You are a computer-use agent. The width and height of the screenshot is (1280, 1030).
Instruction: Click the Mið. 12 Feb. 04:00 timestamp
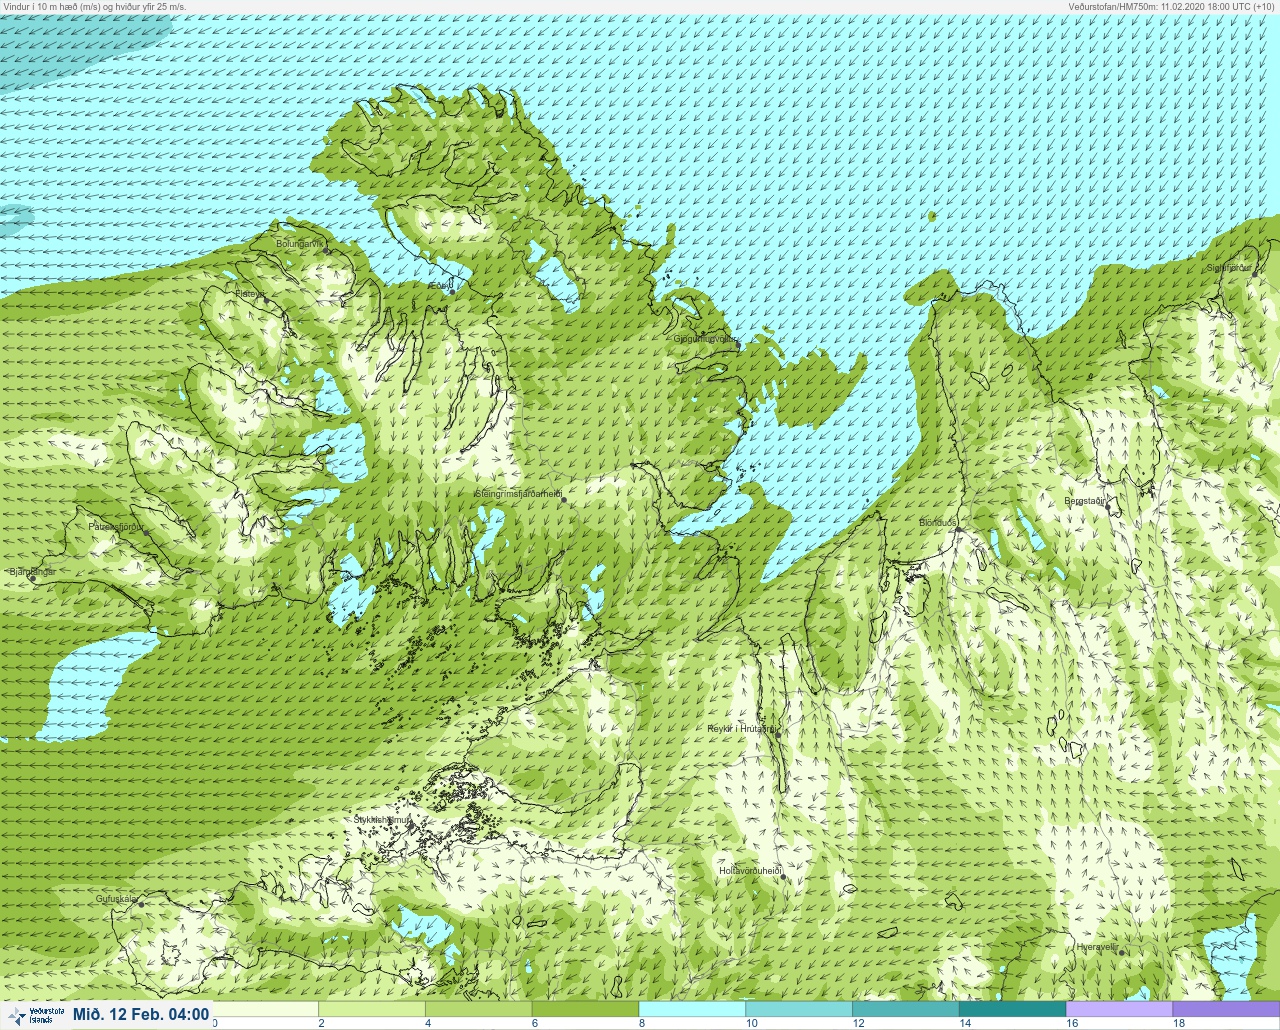pos(141,1014)
